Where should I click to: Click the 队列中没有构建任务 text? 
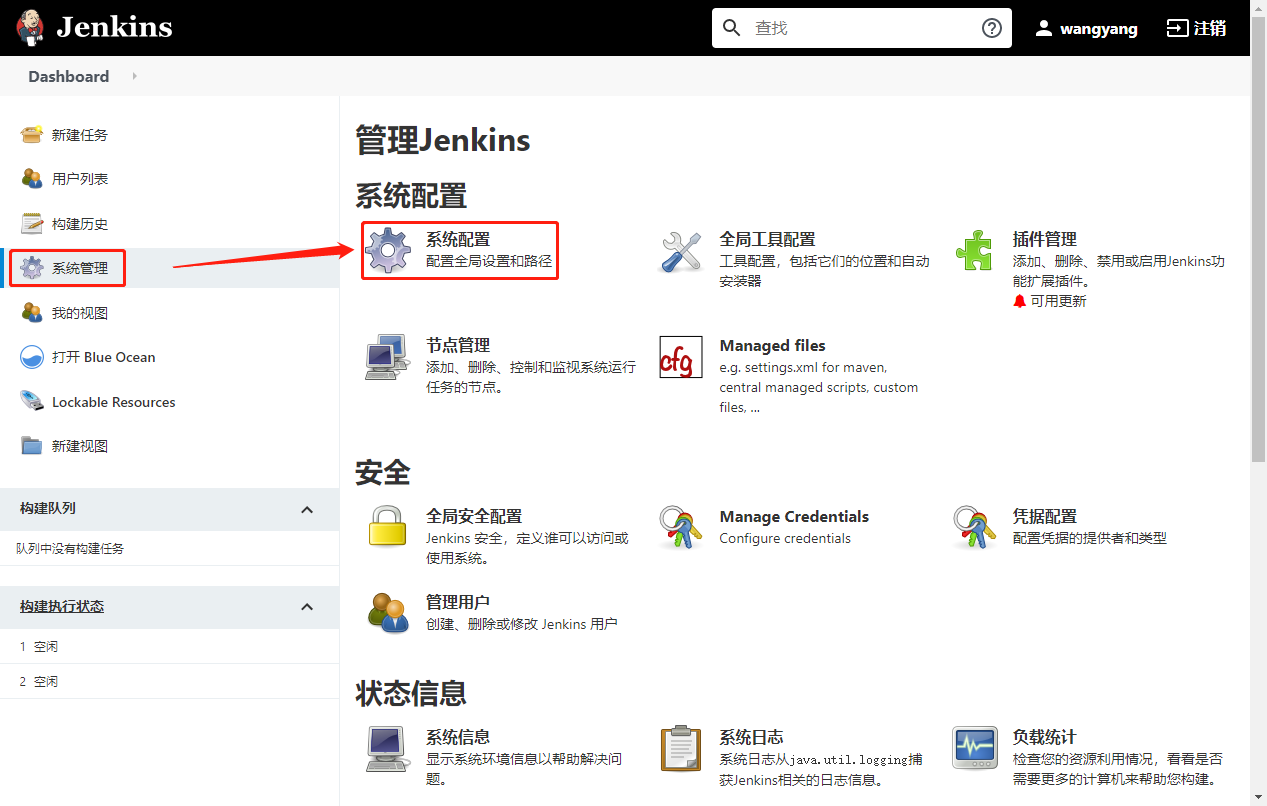click(70, 549)
